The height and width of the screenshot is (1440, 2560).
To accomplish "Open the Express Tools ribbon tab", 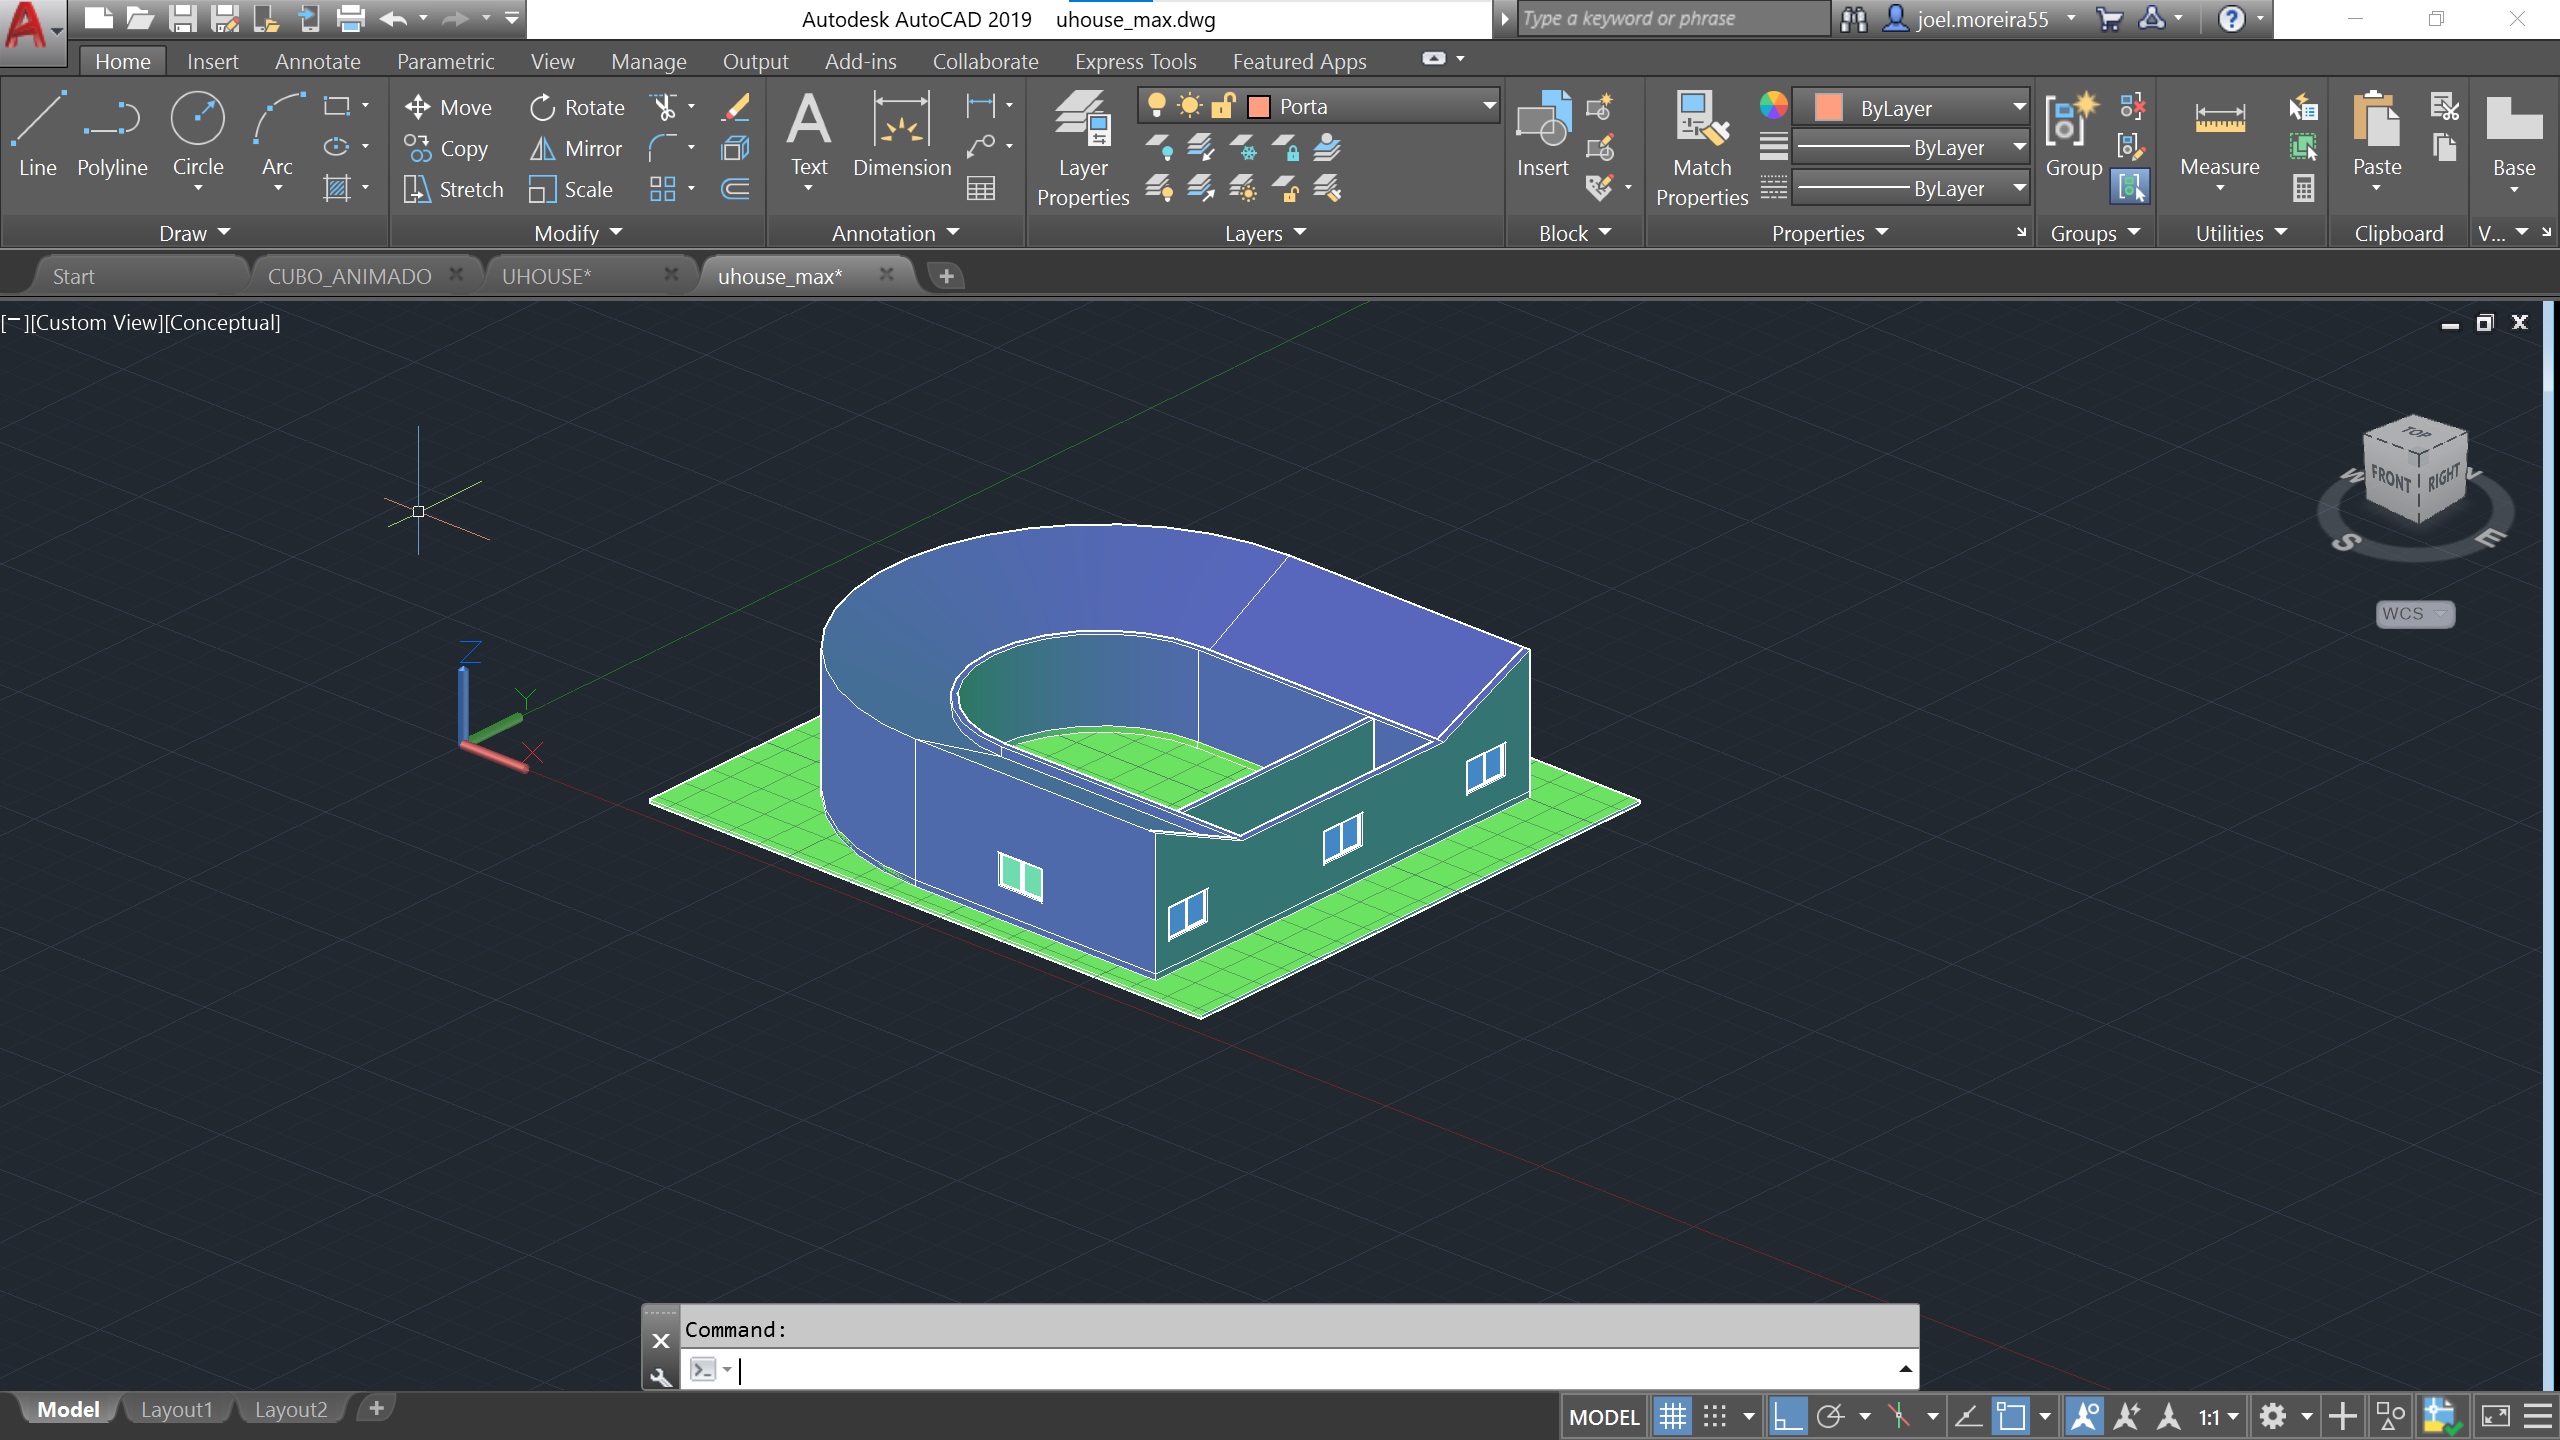I will (x=1135, y=61).
